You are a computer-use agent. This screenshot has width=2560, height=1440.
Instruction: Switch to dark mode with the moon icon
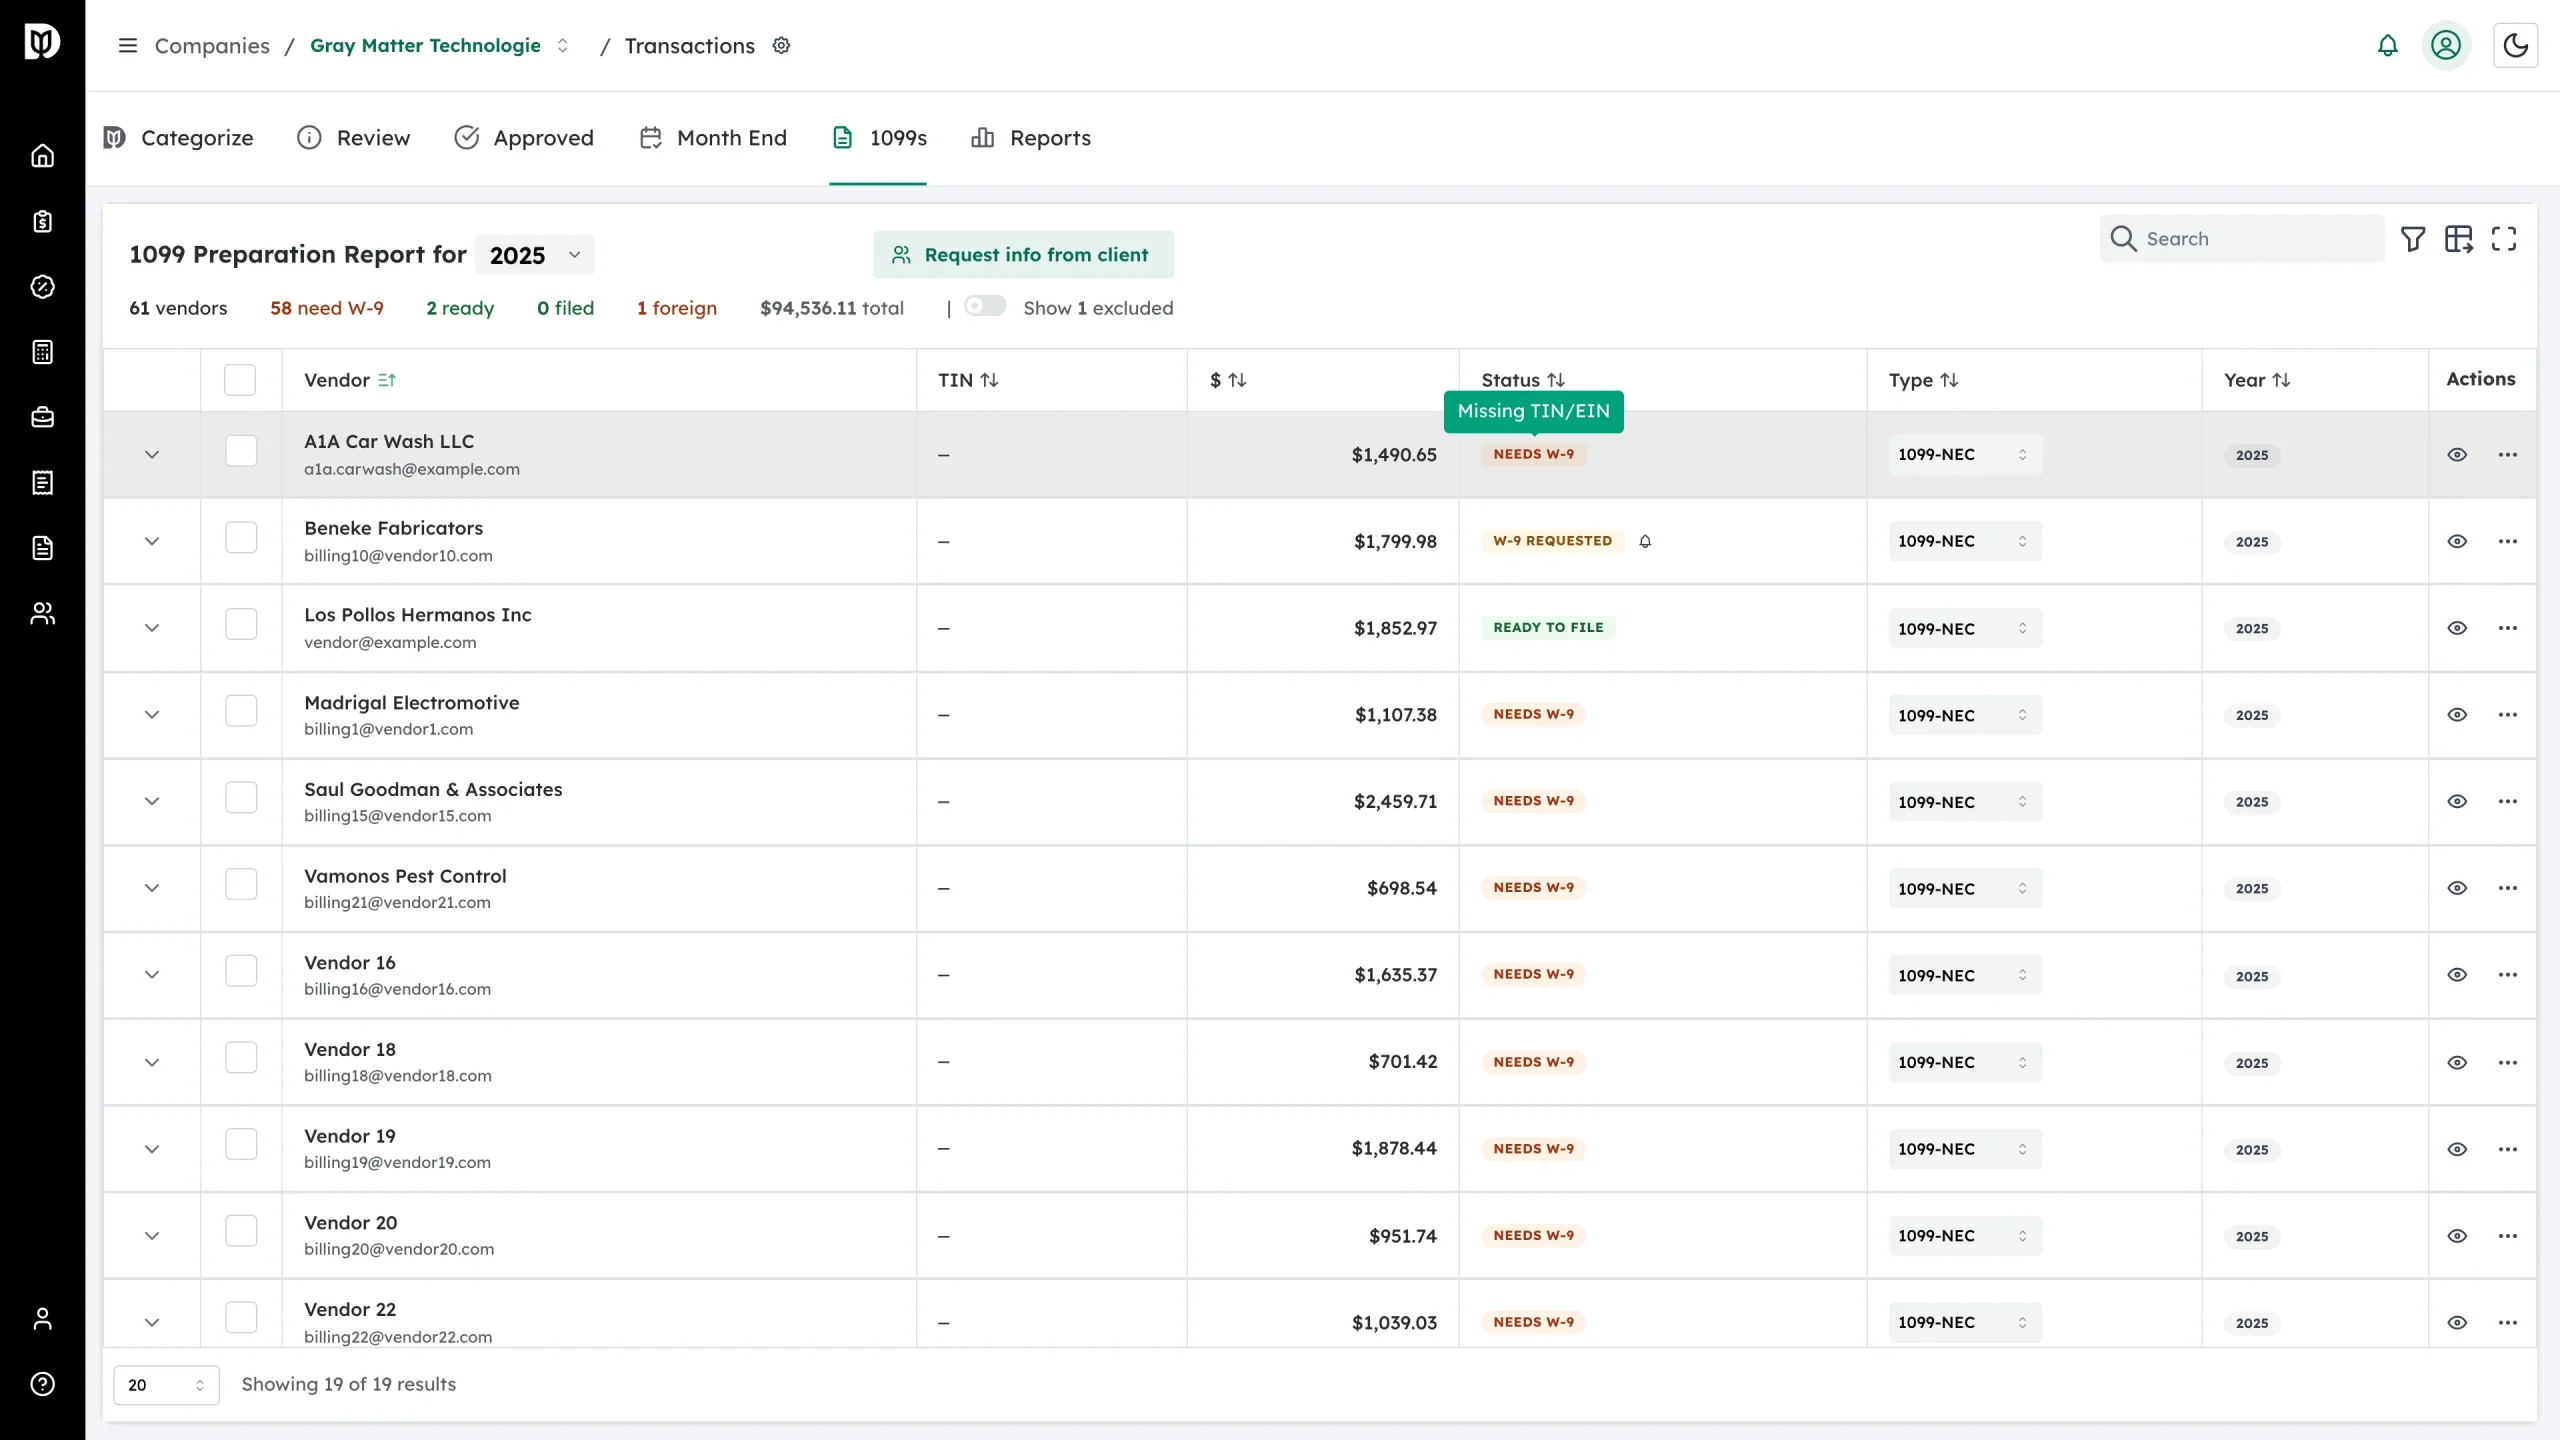coord(2515,46)
